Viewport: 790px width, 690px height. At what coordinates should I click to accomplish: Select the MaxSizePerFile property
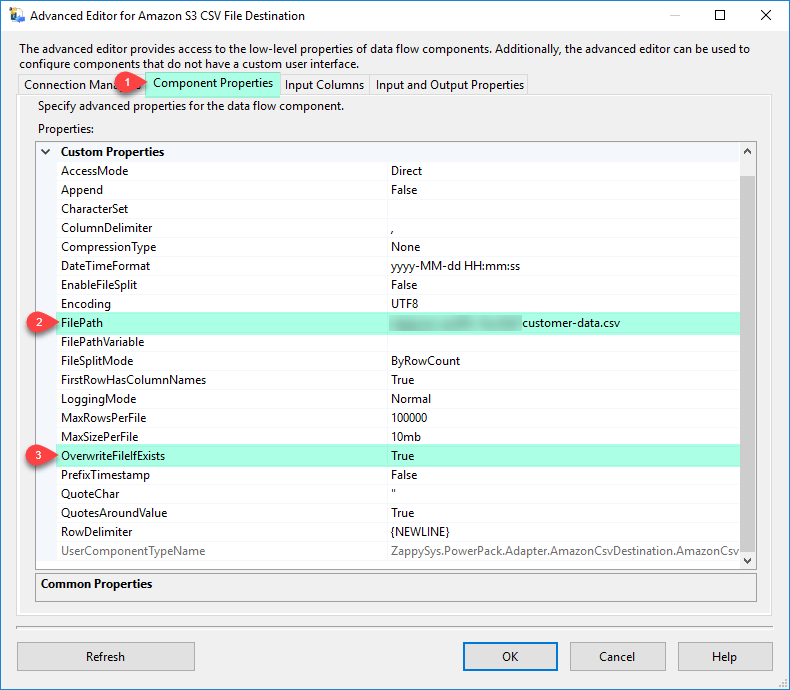coord(100,437)
